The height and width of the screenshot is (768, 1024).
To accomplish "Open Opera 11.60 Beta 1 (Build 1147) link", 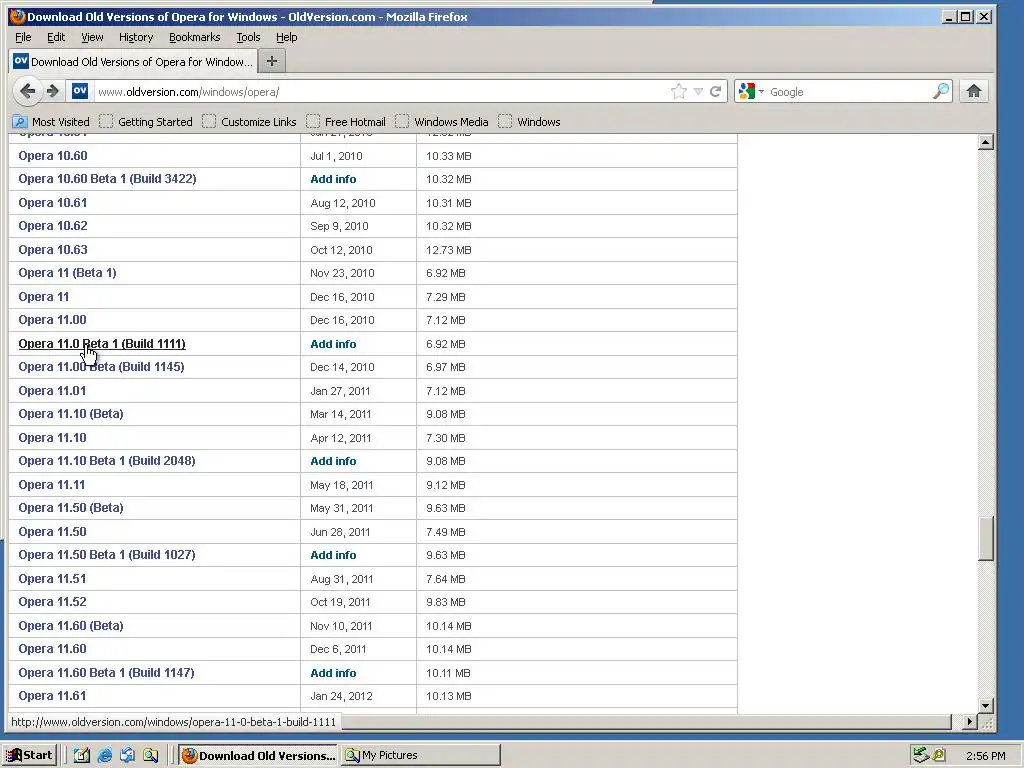I will point(106,673).
